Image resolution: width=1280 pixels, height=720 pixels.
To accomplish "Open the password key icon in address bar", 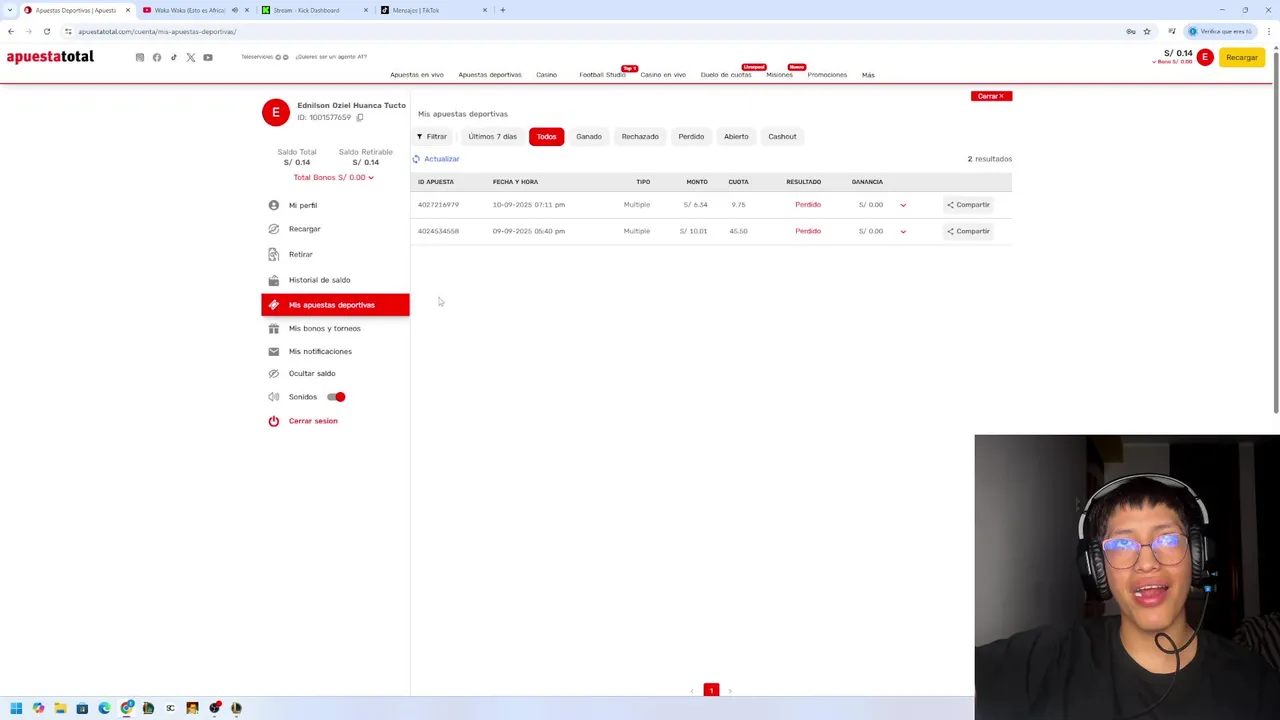I will [x=1131, y=31].
